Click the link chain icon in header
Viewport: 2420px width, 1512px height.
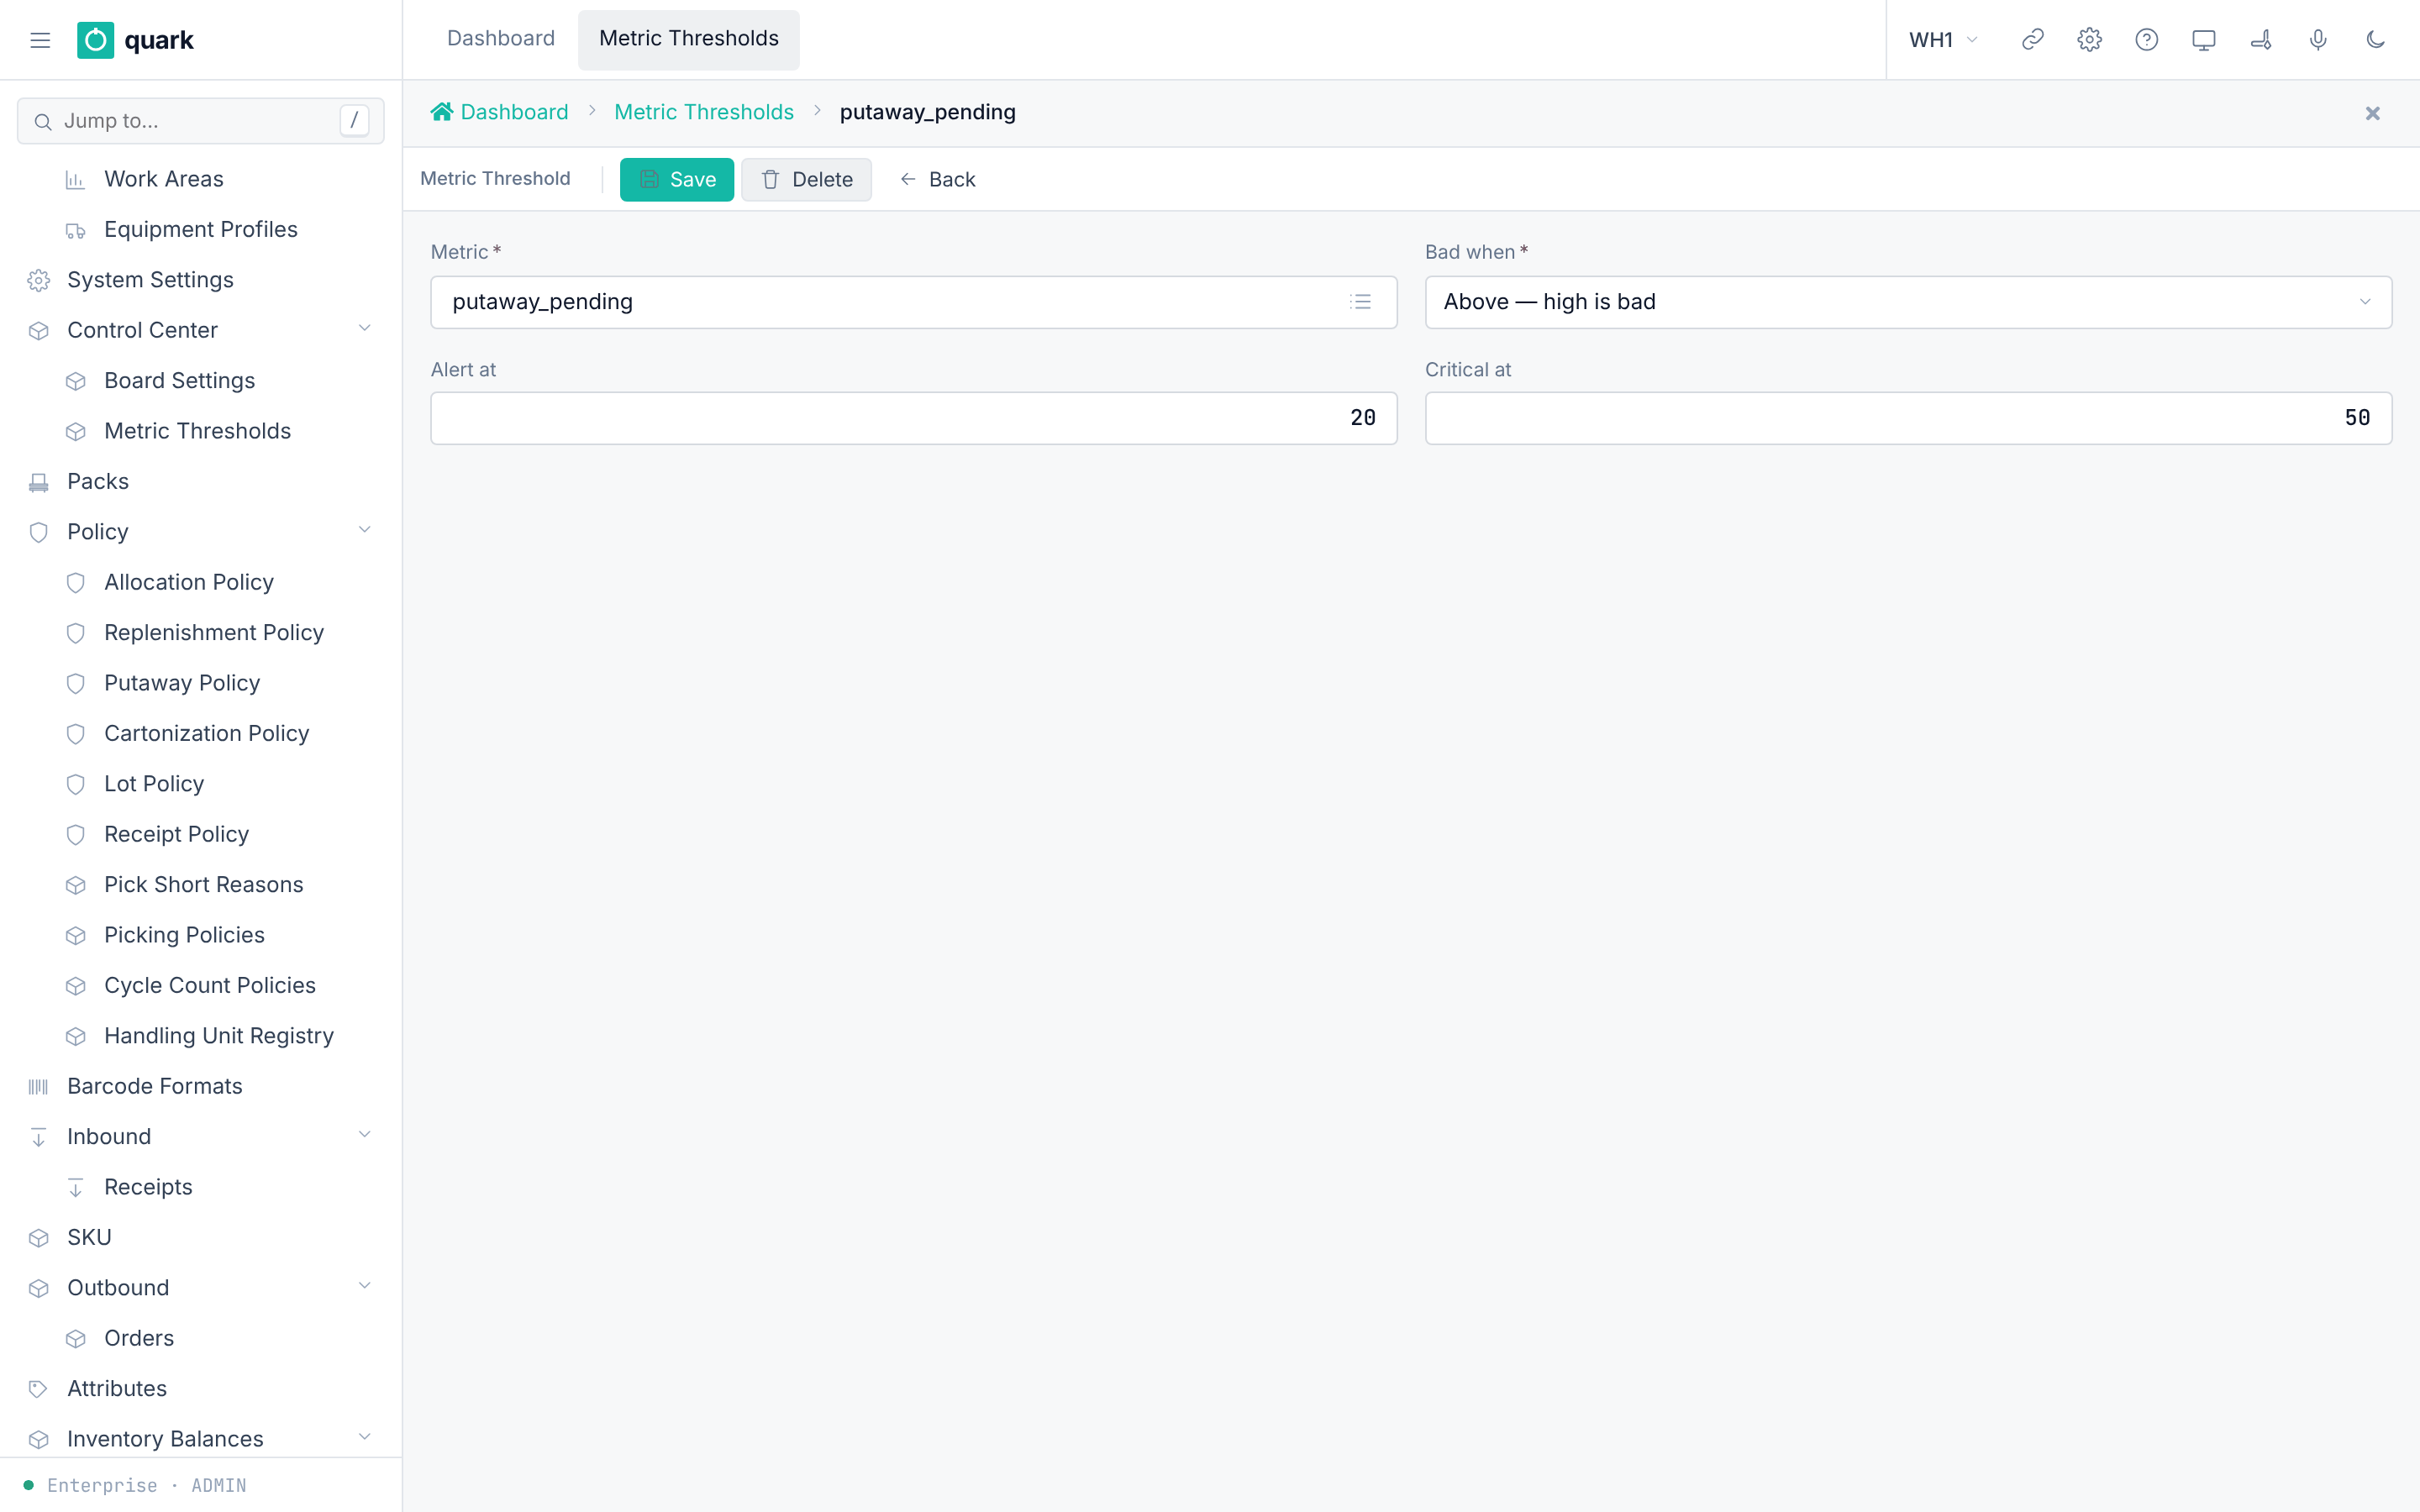click(x=2032, y=40)
